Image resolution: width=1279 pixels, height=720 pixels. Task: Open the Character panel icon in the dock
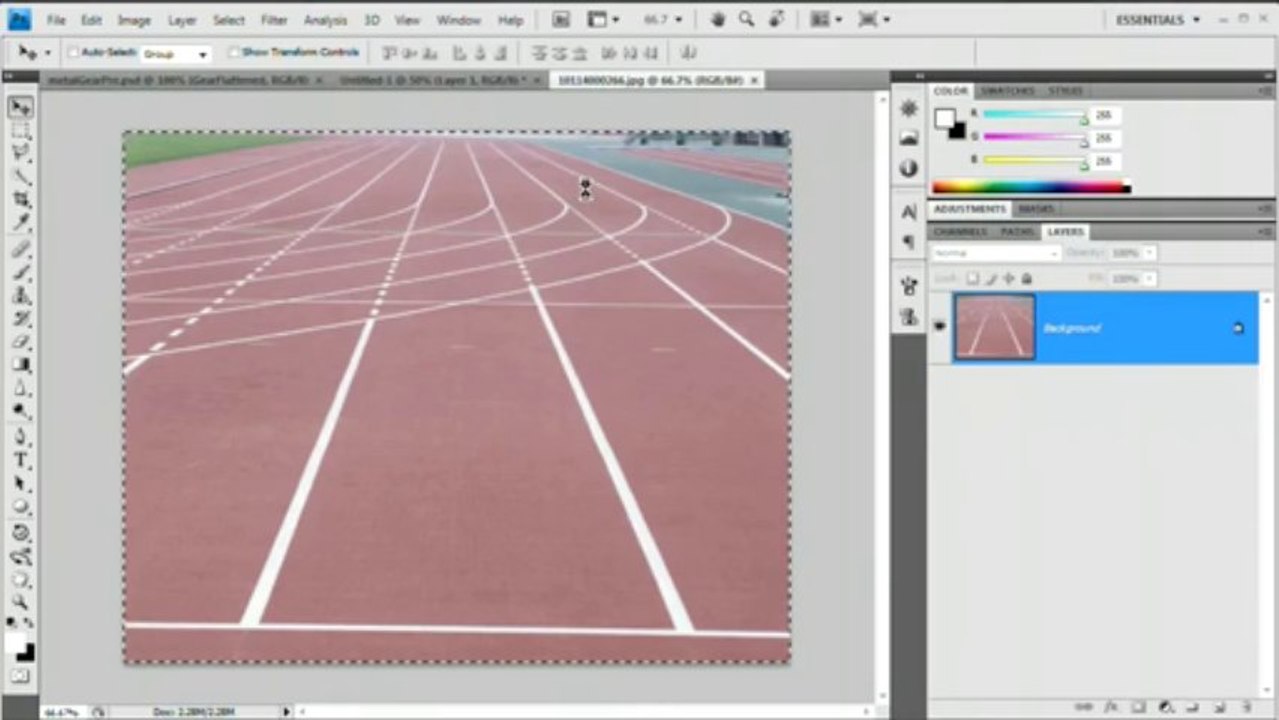click(909, 213)
